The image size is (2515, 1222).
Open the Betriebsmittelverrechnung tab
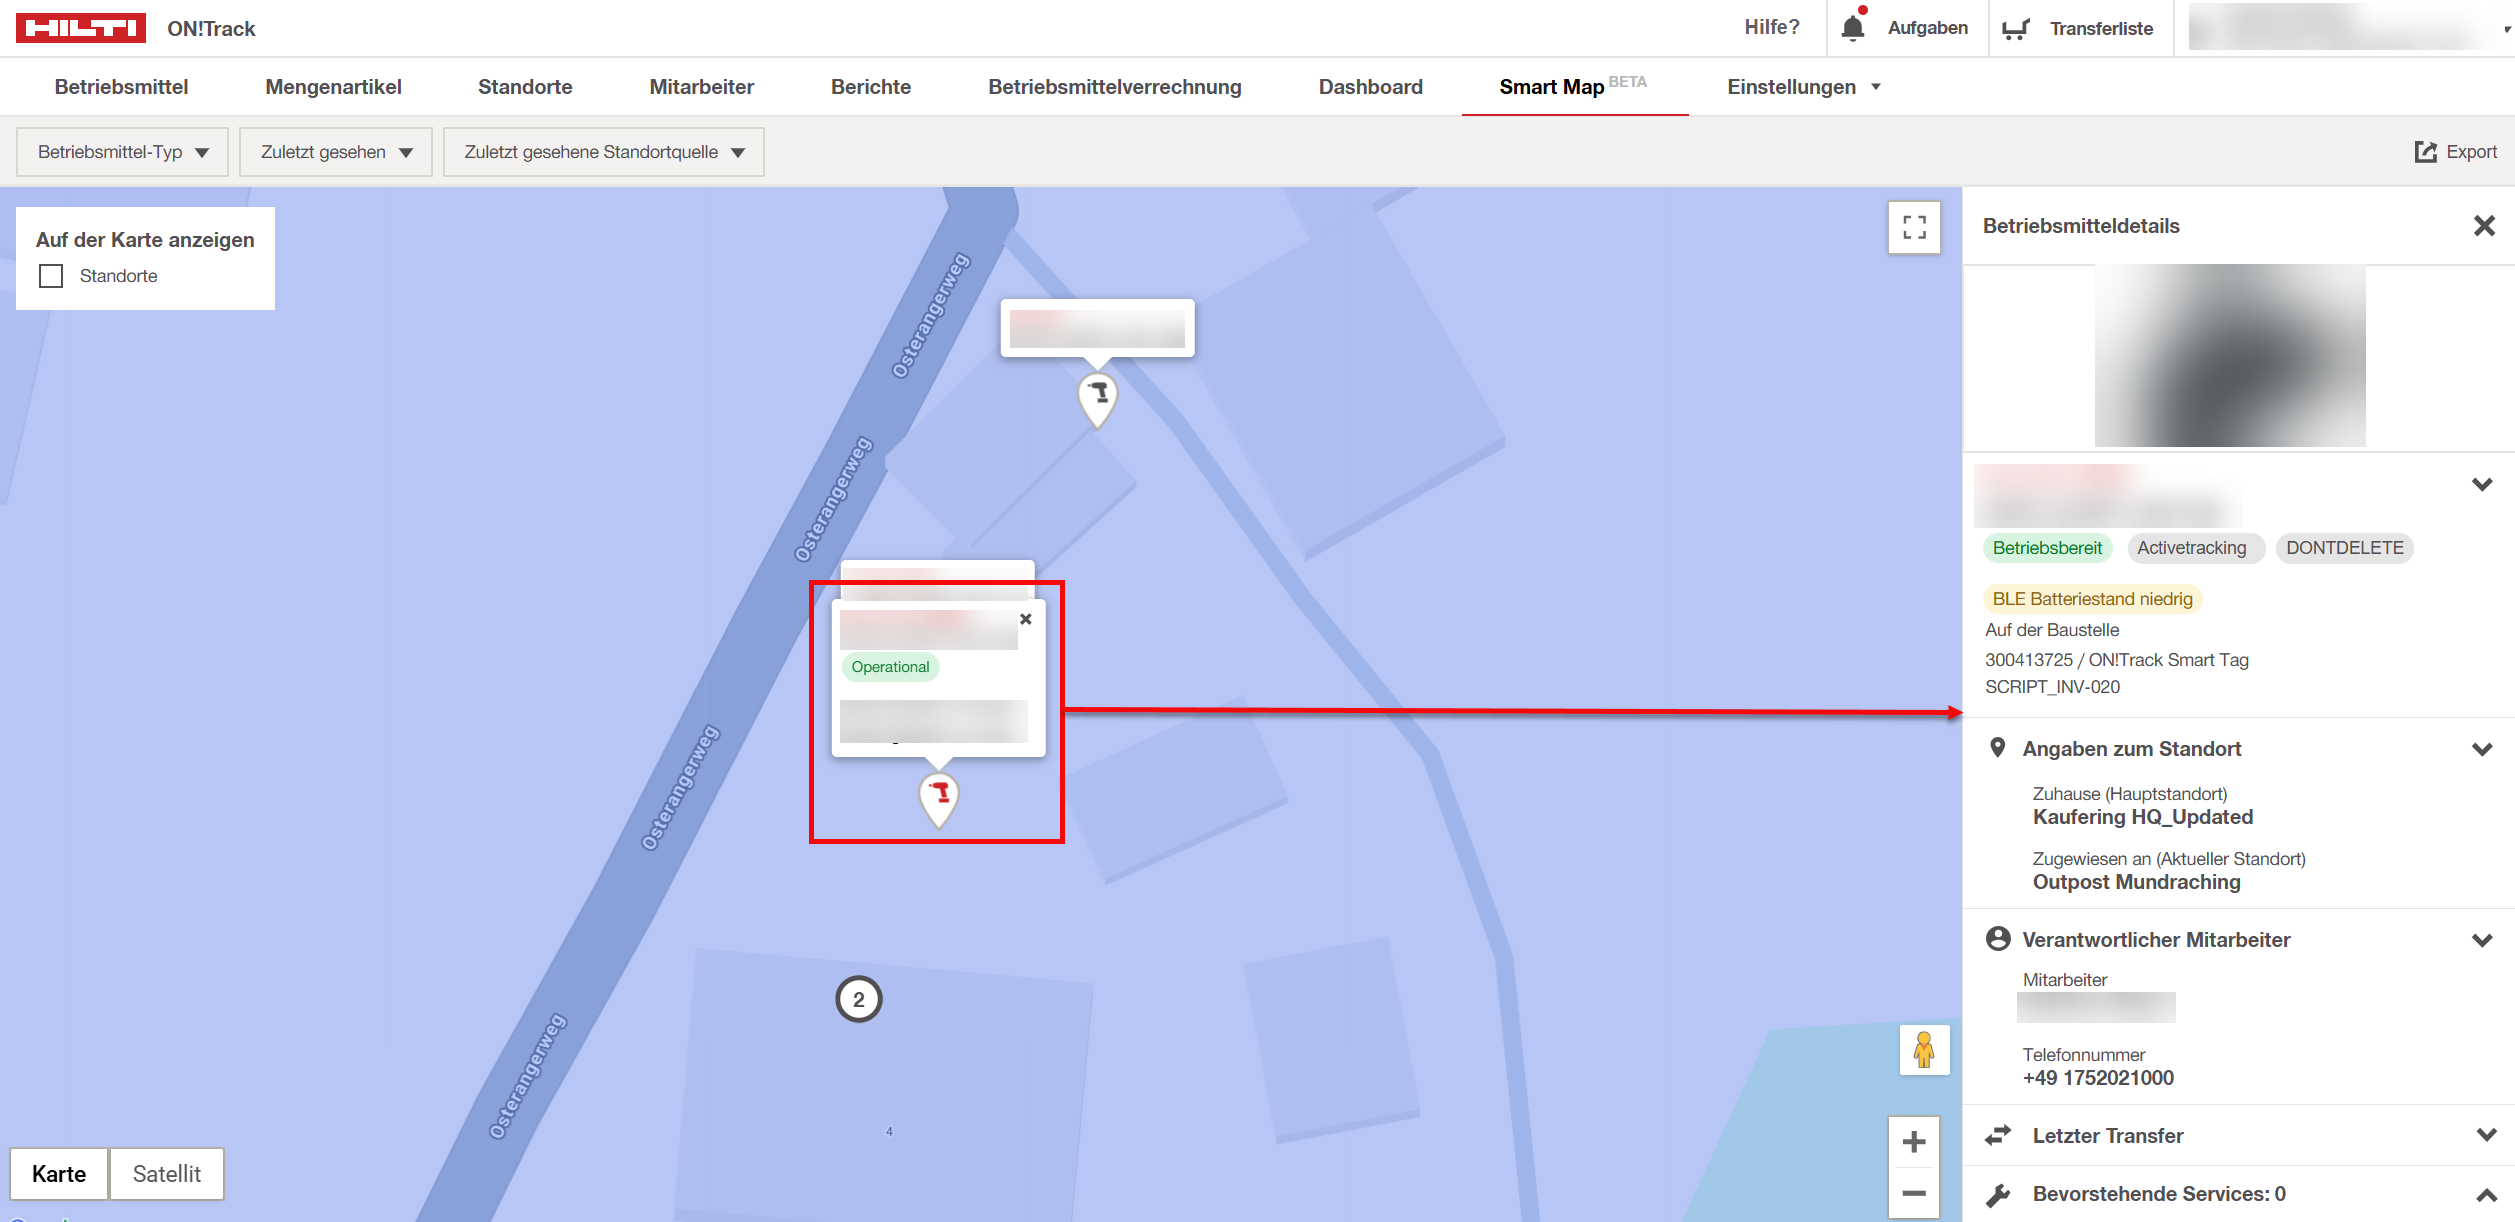1115,87
